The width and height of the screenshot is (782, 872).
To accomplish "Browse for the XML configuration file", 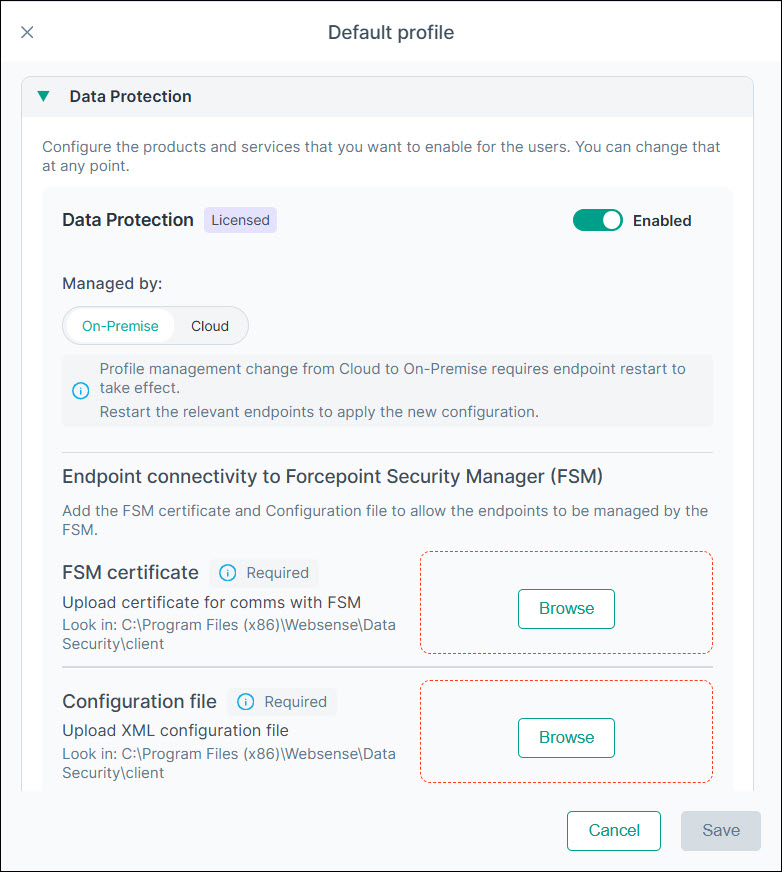I will pos(566,737).
